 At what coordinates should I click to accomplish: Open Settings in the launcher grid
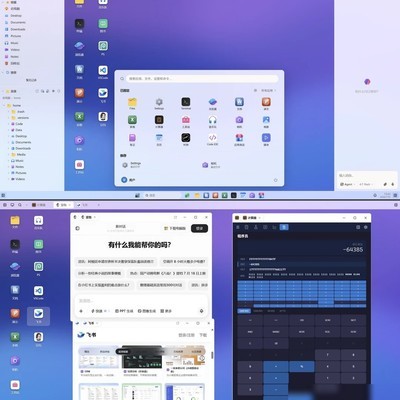point(159,103)
